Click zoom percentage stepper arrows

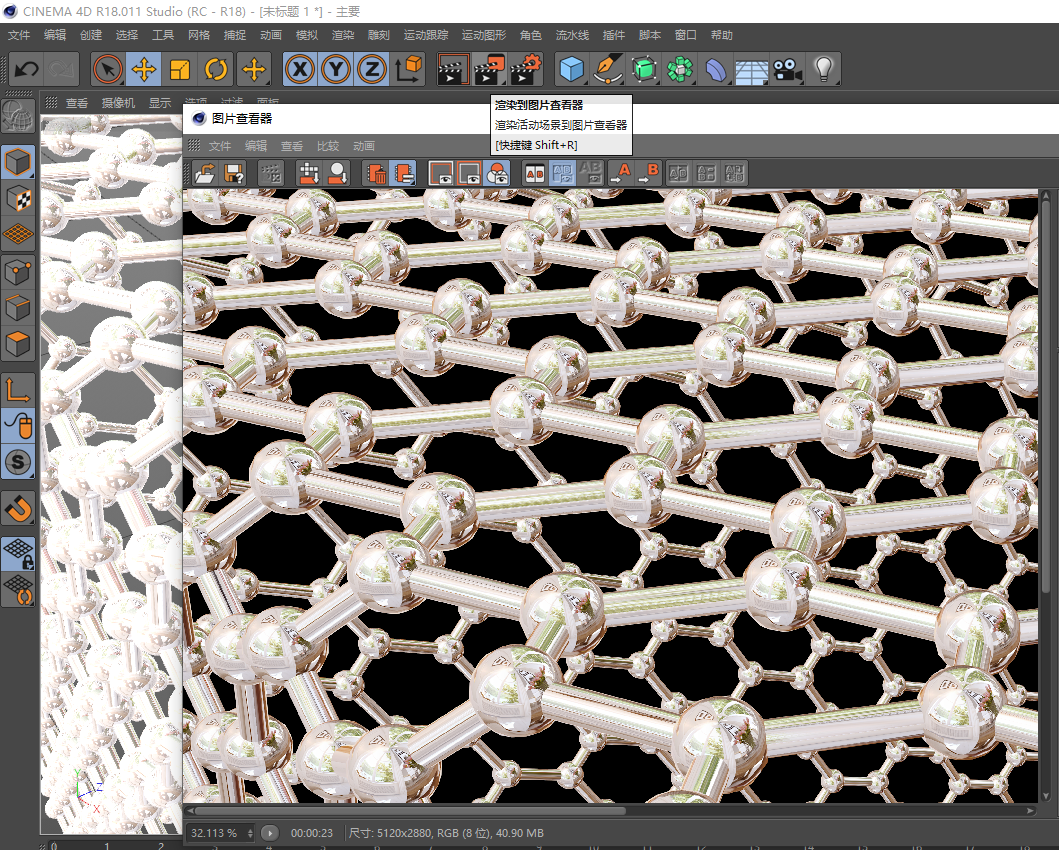tap(251, 833)
